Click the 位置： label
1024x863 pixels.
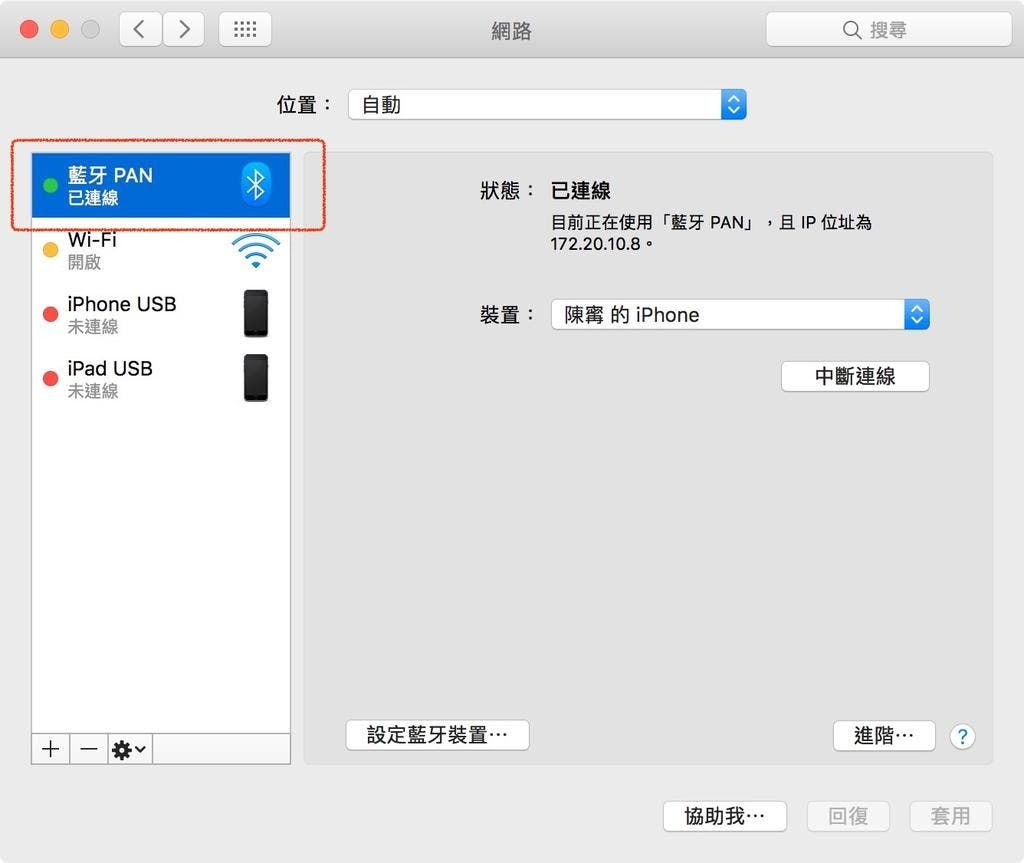(305, 105)
